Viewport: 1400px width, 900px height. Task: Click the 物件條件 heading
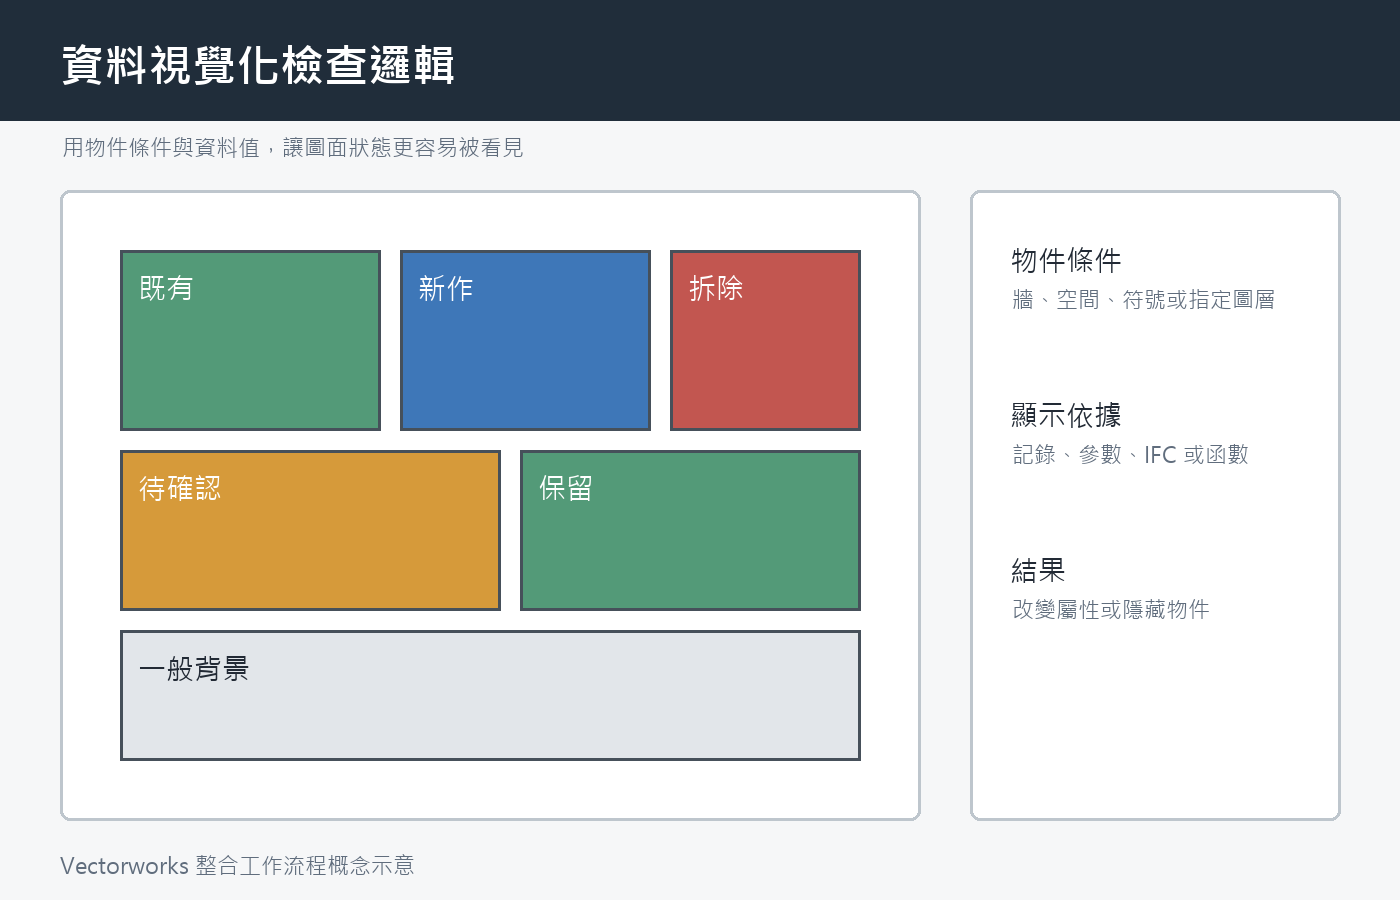(1066, 261)
